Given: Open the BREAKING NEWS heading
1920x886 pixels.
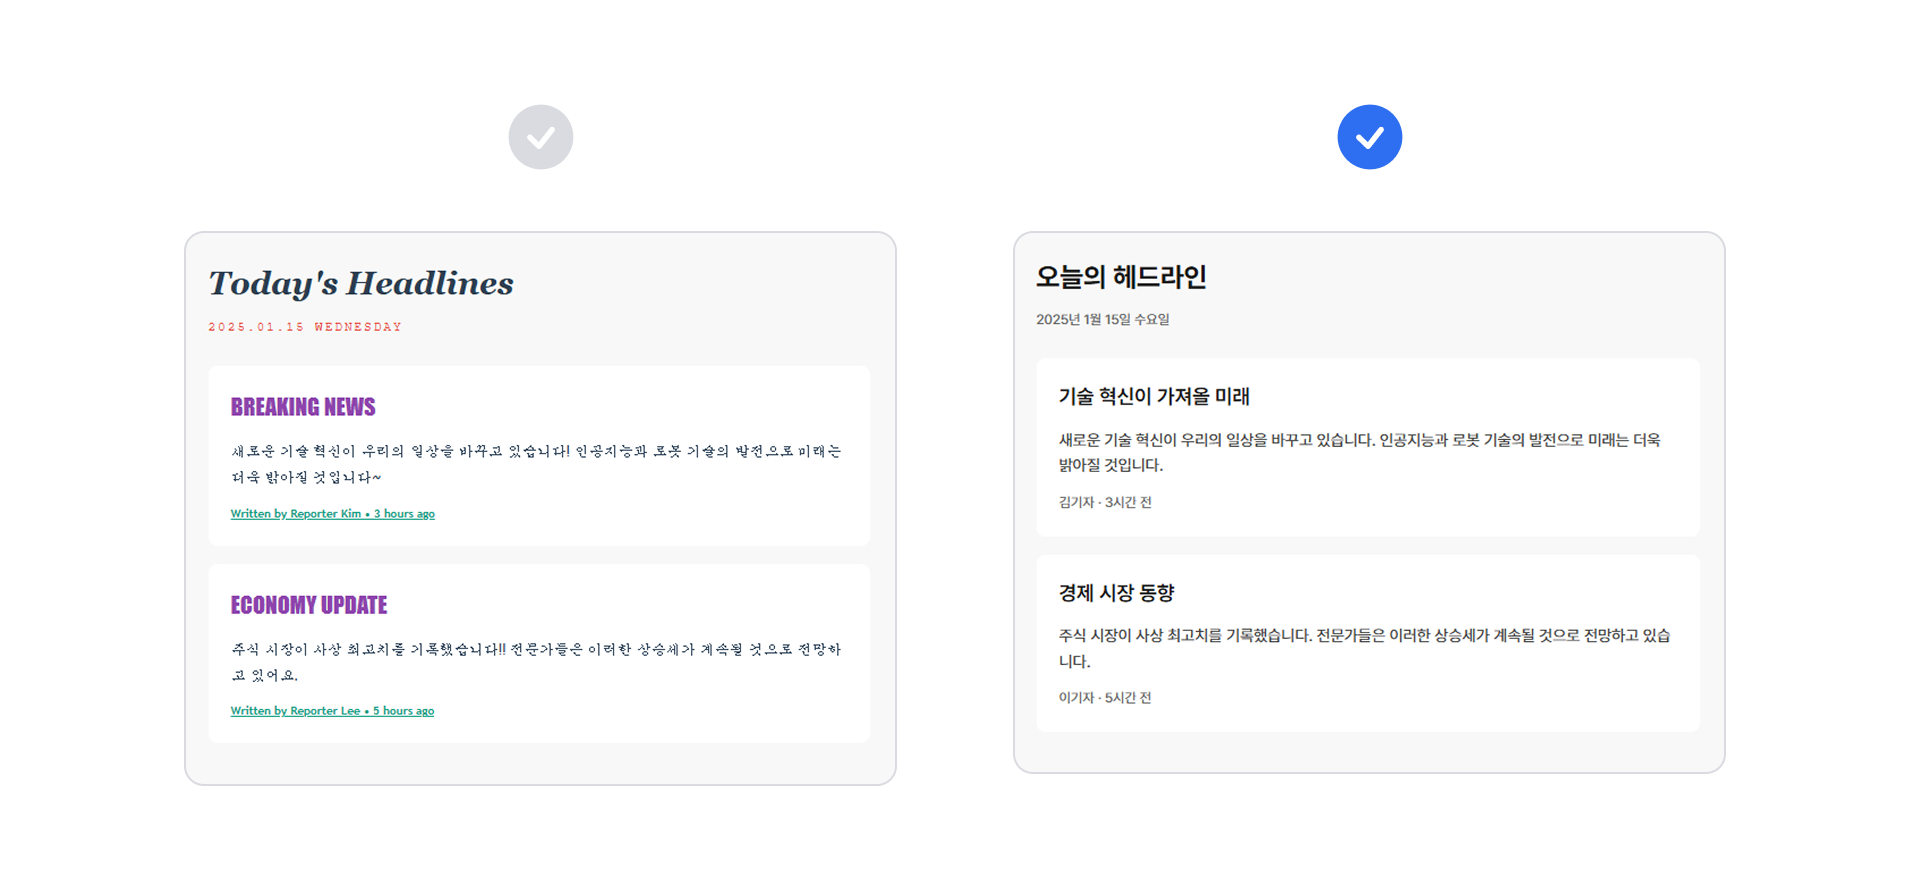Looking at the screenshot, I should pyautogui.click(x=303, y=407).
